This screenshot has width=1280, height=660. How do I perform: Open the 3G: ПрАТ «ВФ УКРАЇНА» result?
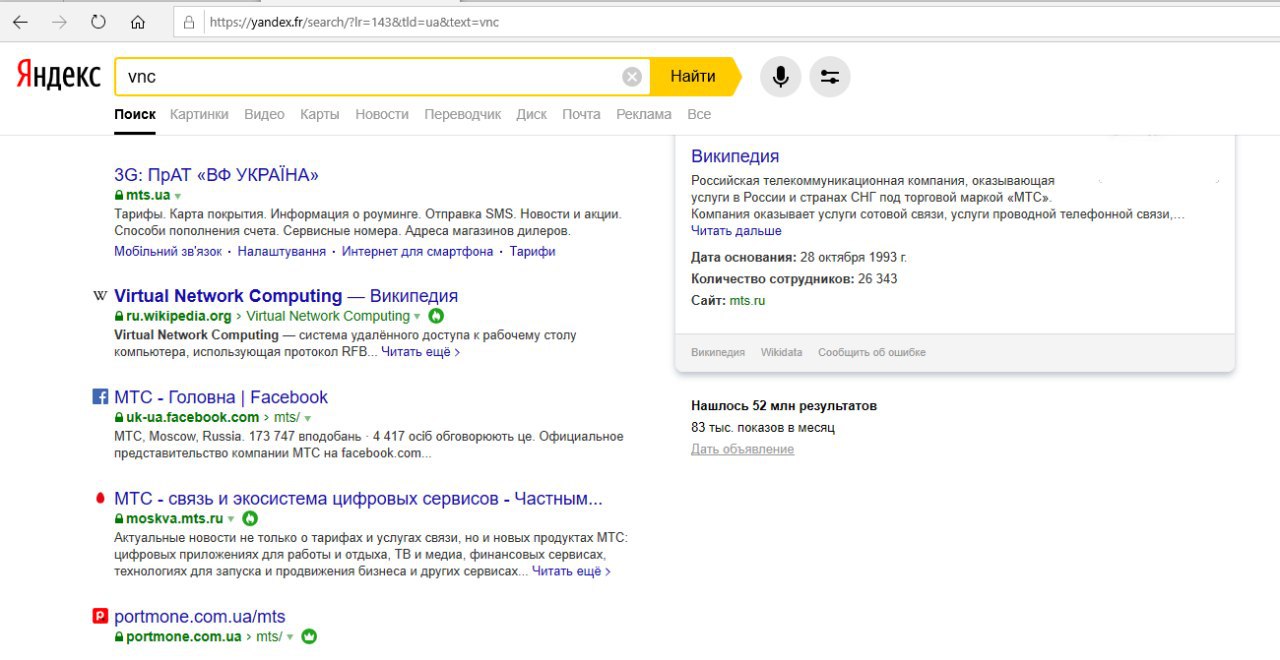(216, 175)
